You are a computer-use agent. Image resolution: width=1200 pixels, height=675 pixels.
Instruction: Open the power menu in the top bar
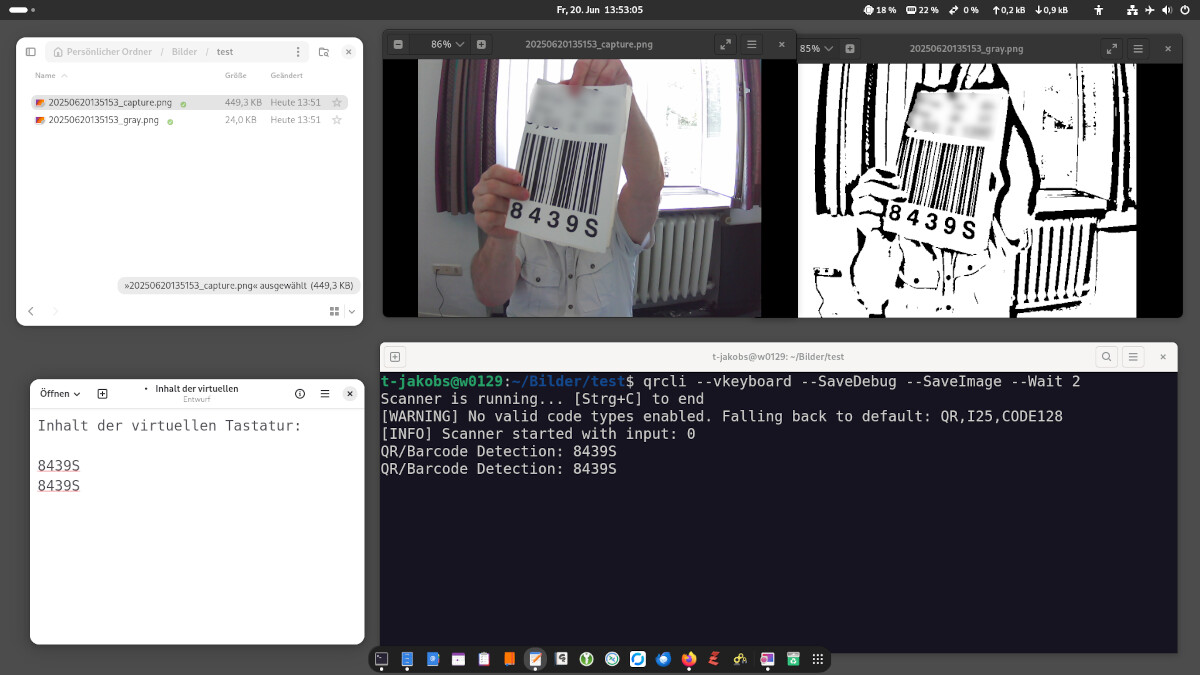click(x=1185, y=9)
